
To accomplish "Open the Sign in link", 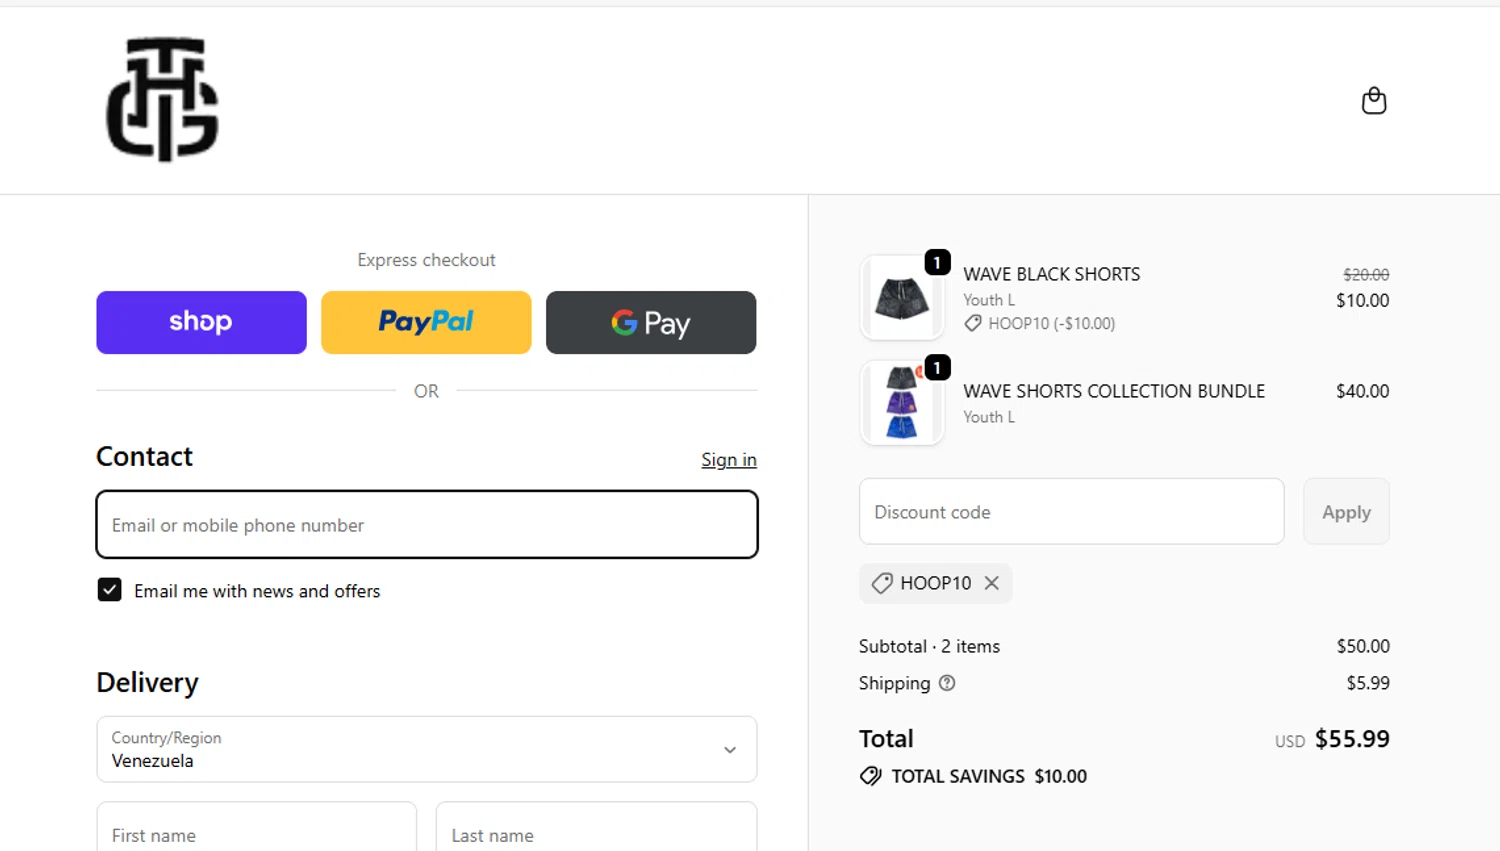I will click(729, 460).
